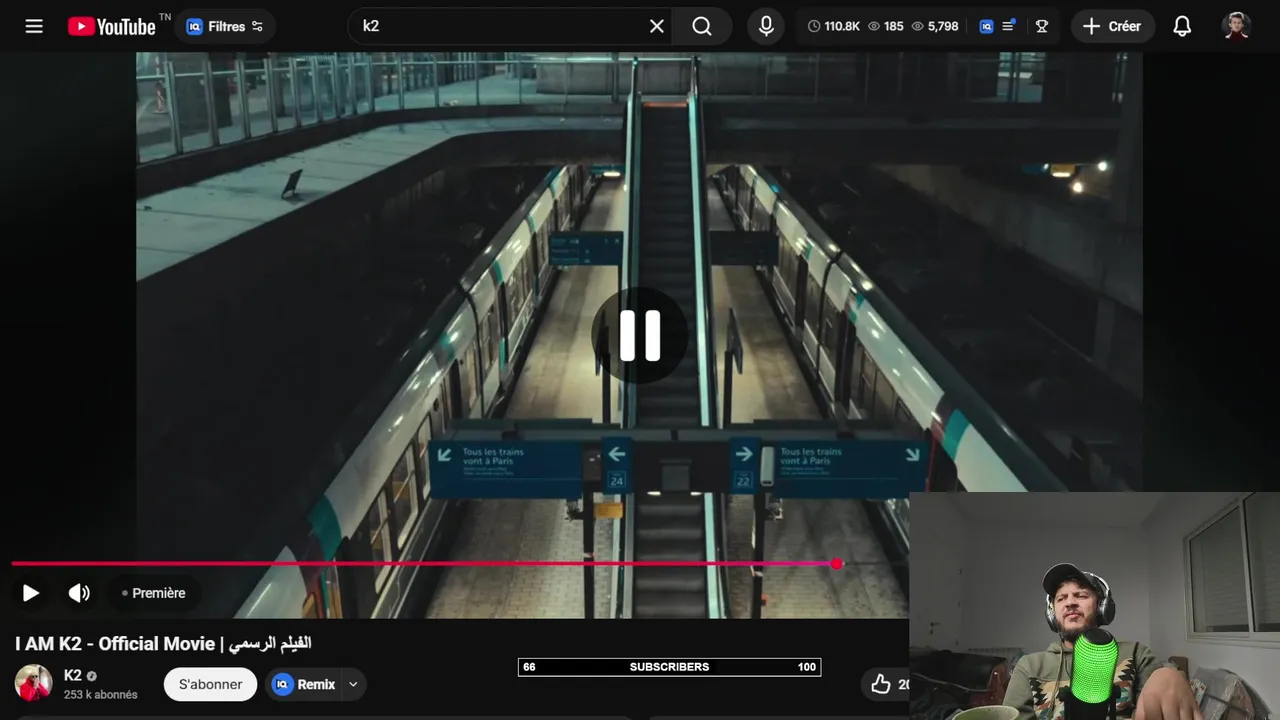
Task: Click the eye 185 views stat
Action: pos(885,26)
